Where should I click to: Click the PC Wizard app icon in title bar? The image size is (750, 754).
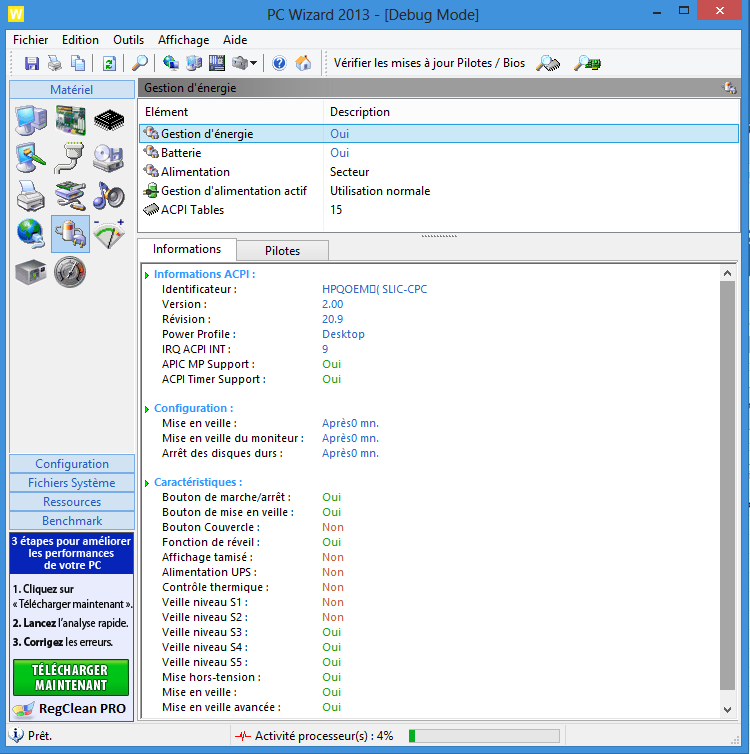[16, 13]
